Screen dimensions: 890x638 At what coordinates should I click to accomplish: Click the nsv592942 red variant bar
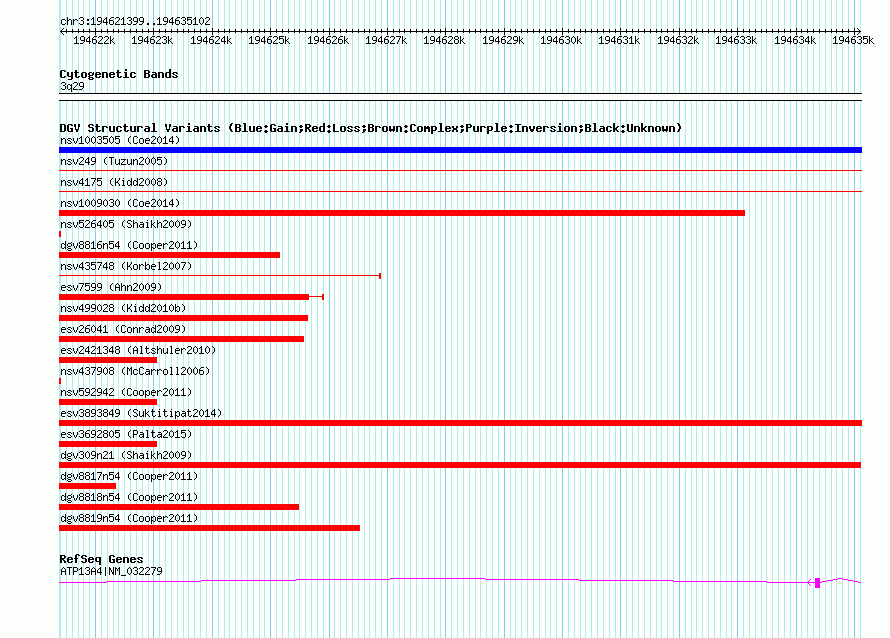coord(108,402)
